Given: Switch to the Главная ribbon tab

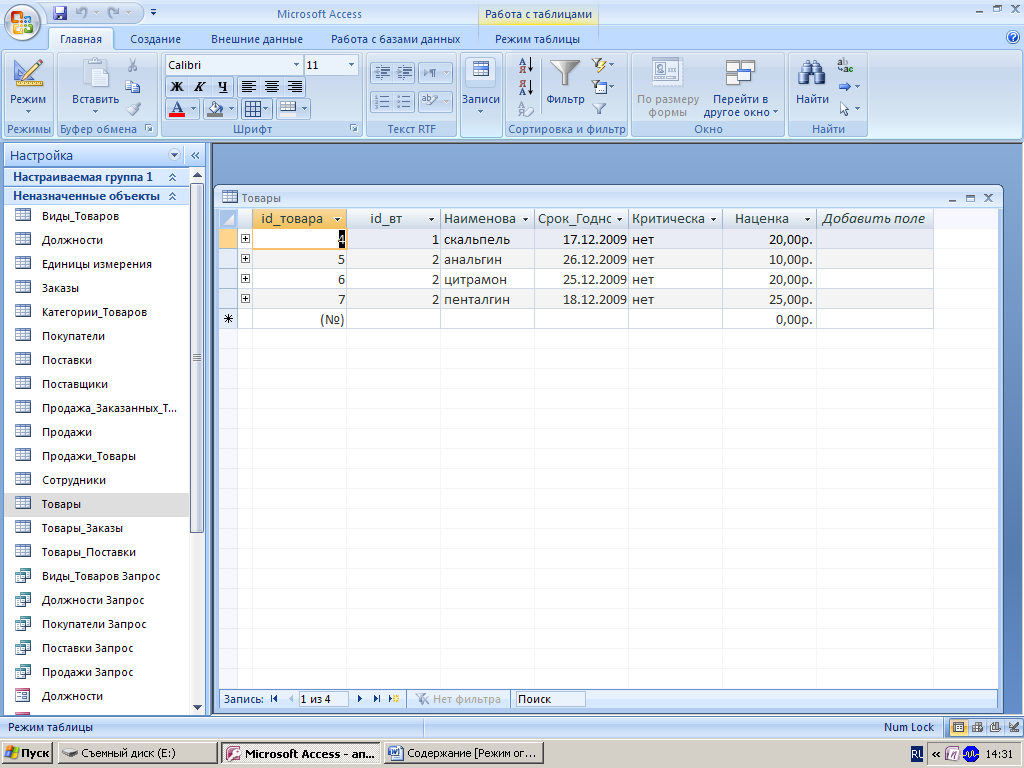Looking at the screenshot, I should click(x=81, y=39).
